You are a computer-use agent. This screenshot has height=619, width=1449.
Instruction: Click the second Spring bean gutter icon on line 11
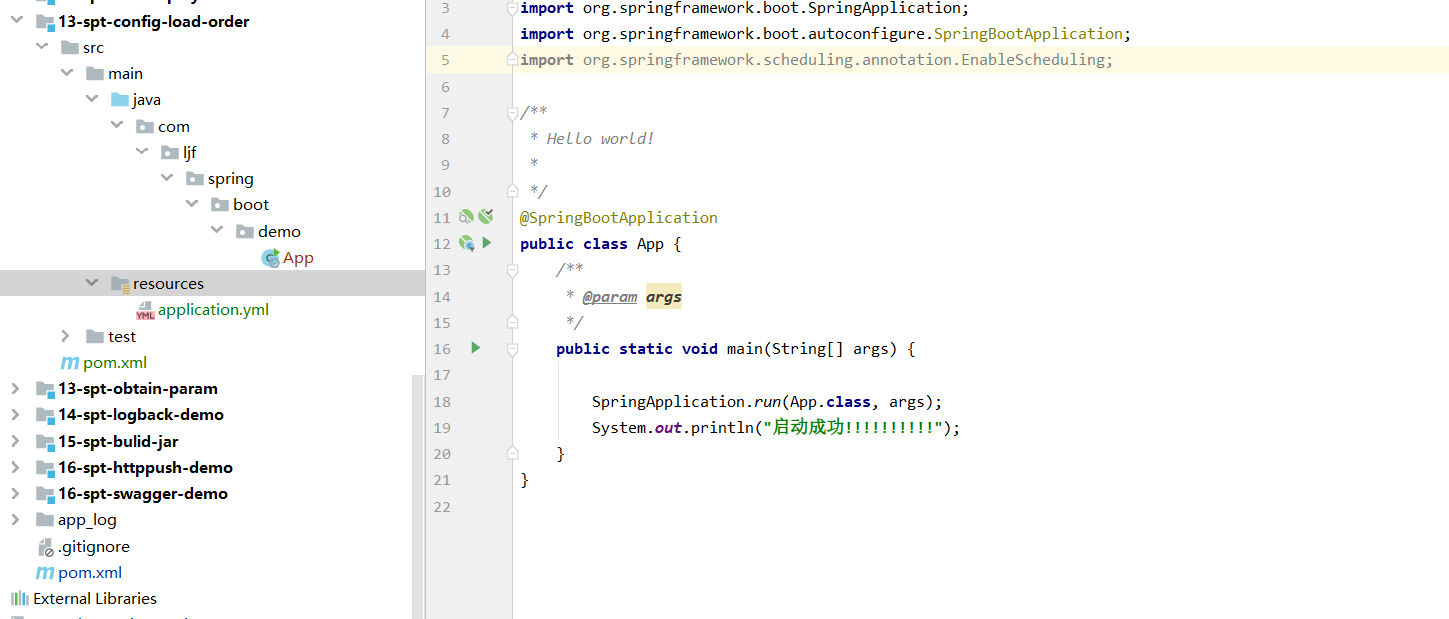[x=486, y=216]
